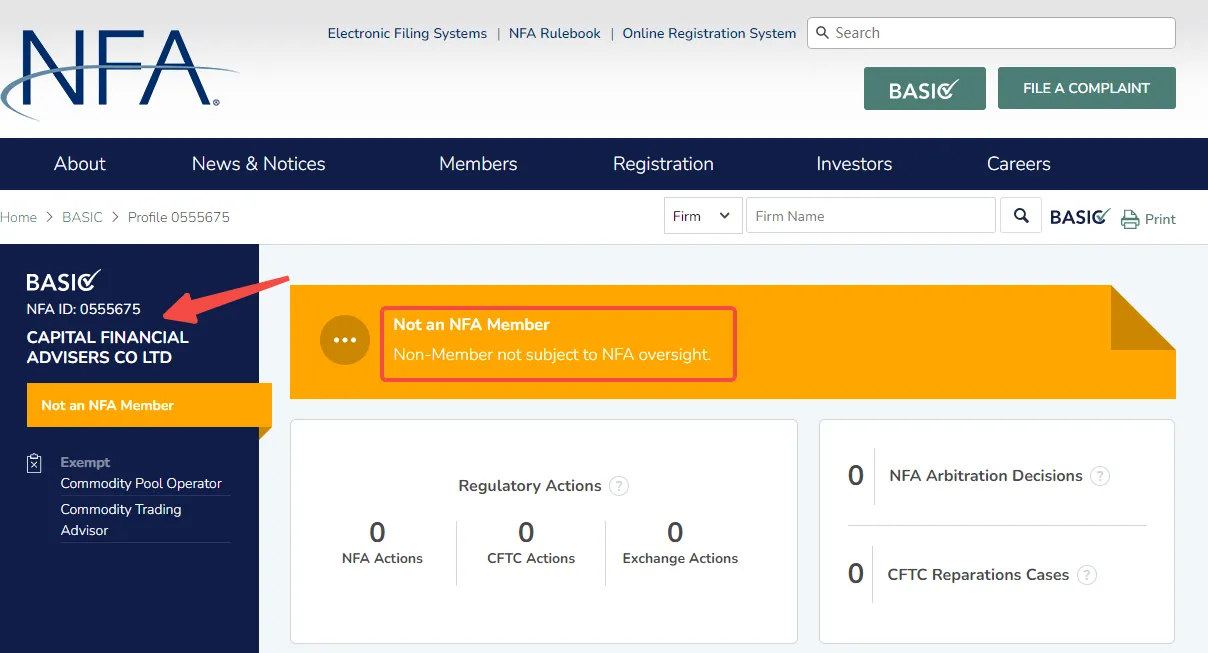Image resolution: width=1208 pixels, height=653 pixels.
Task: Go to Home in the breadcrumb
Action: [x=18, y=217]
